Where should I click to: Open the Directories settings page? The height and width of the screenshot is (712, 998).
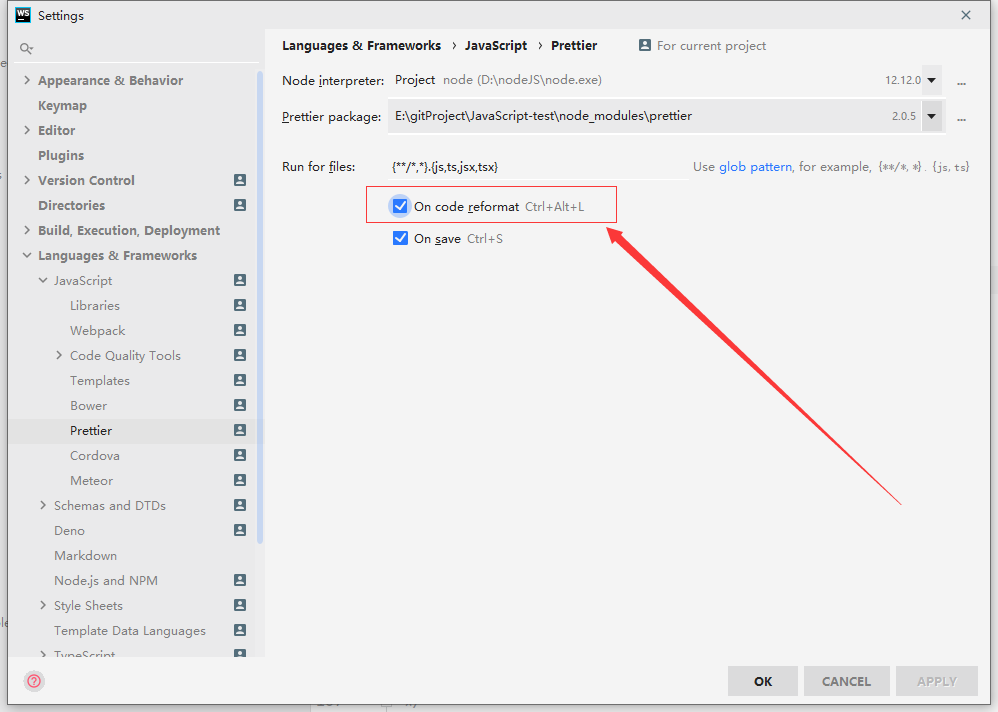coord(71,206)
